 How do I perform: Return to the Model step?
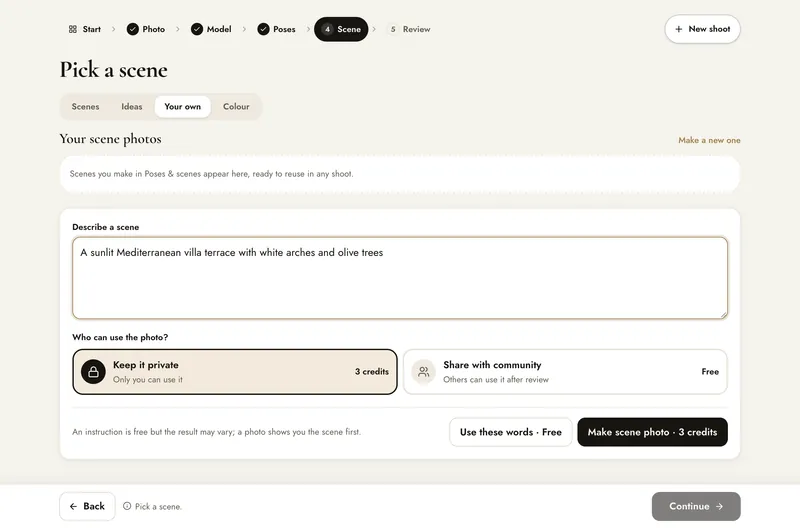[211, 29]
